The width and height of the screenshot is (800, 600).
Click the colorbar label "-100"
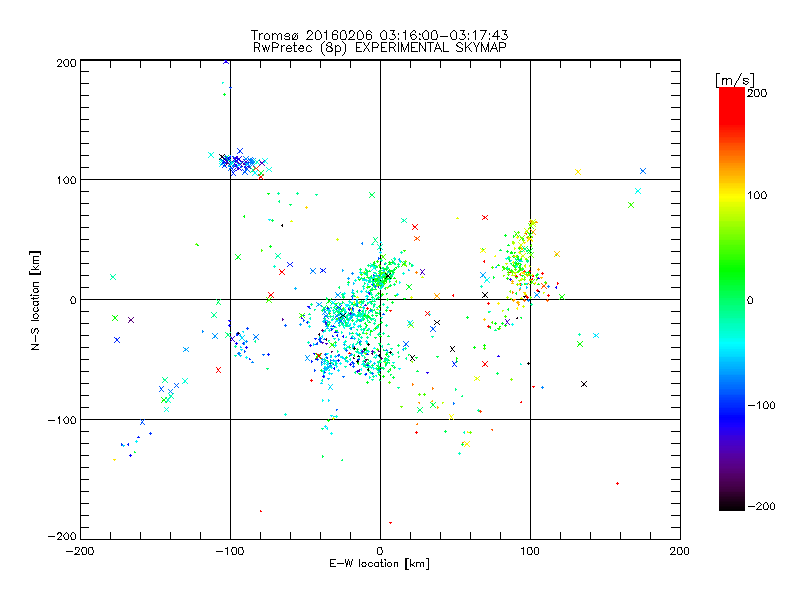(761, 405)
